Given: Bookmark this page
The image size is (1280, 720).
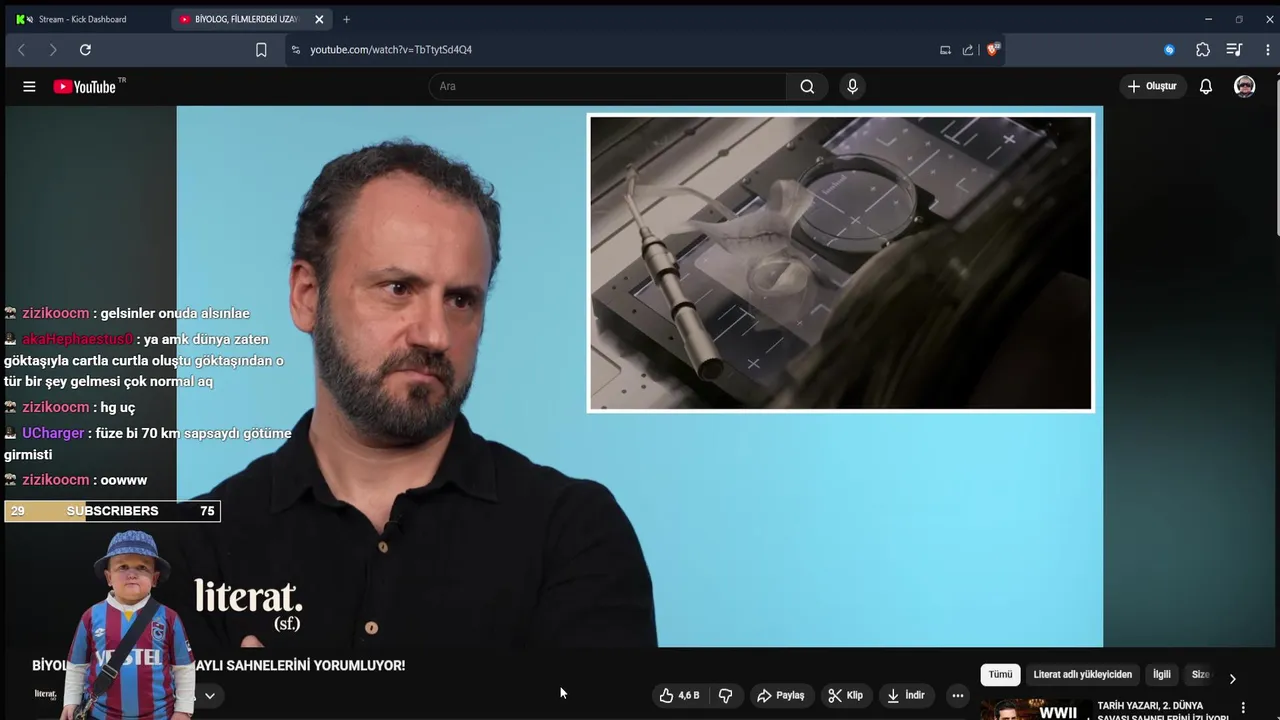Looking at the screenshot, I should (x=261, y=50).
